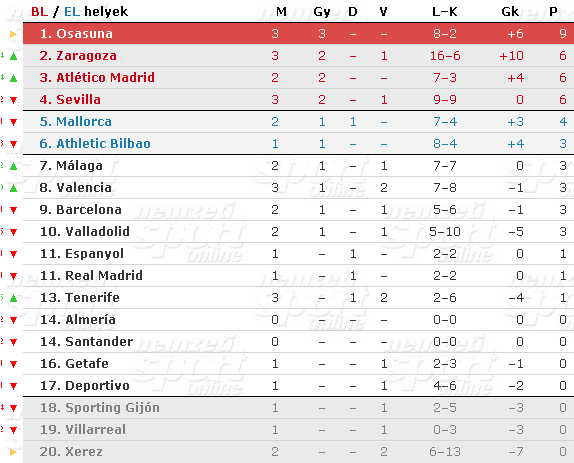Open the Osasuna team row
This screenshot has height=463, width=574.
point(298,34)
